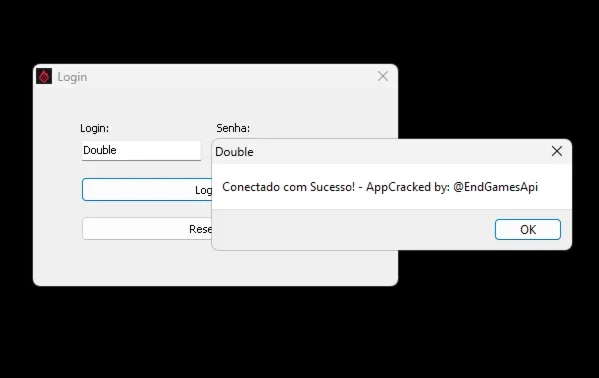The image size is (599, 378).
Task: Click blank space after "Double" in Login field
Action: pyautogui.click(x=159, y=150)
